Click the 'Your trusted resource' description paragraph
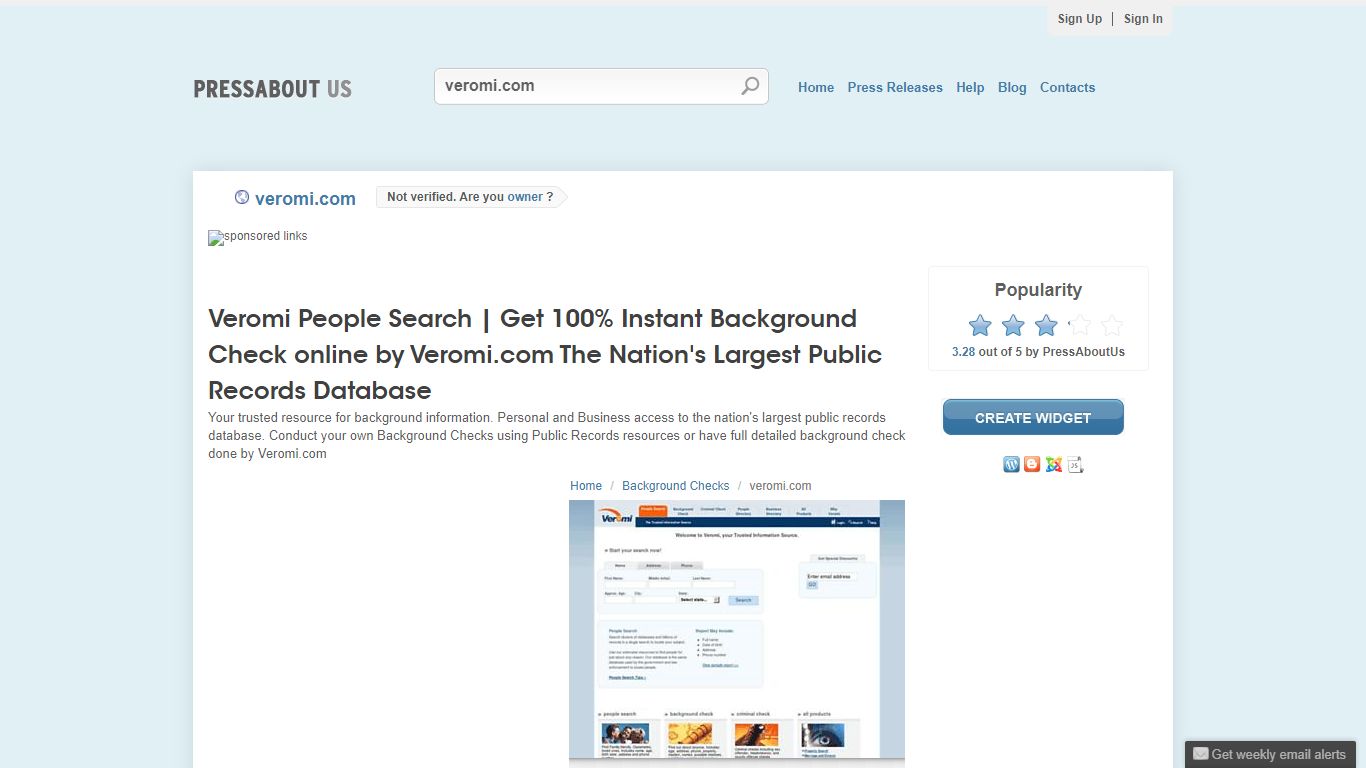 (x=557, y=436)
